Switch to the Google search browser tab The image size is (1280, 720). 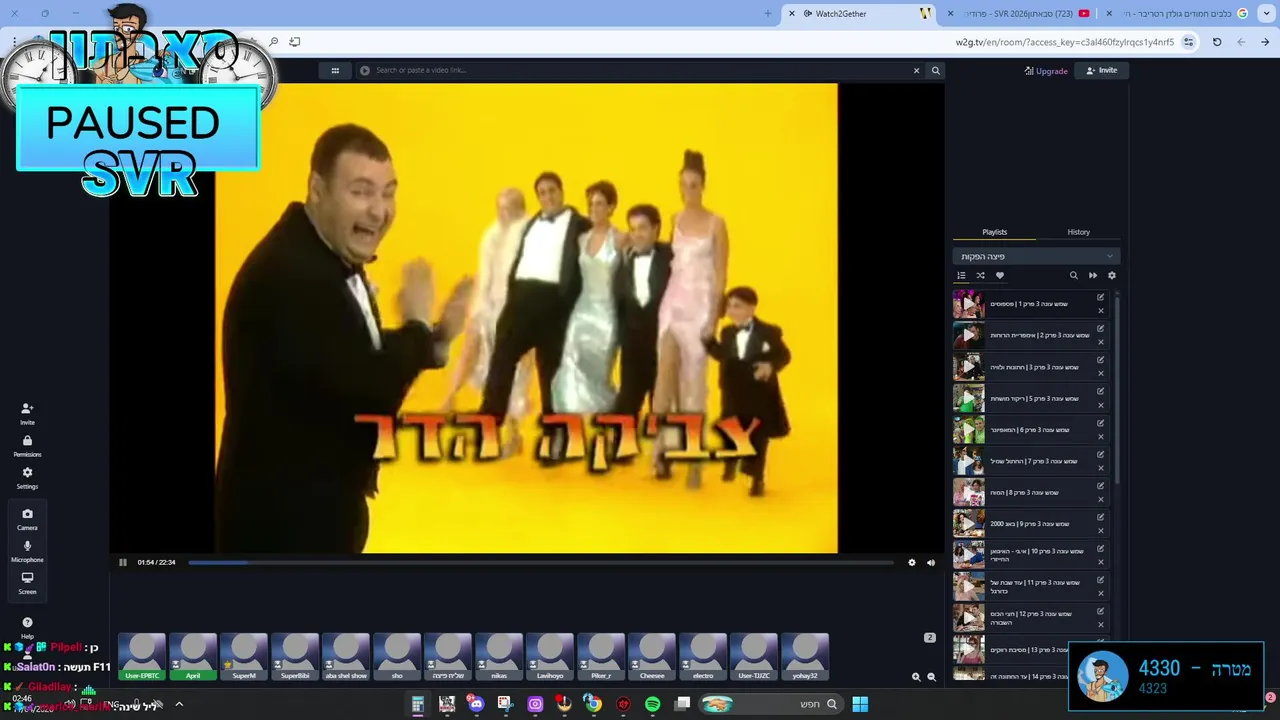(1180, 13)
